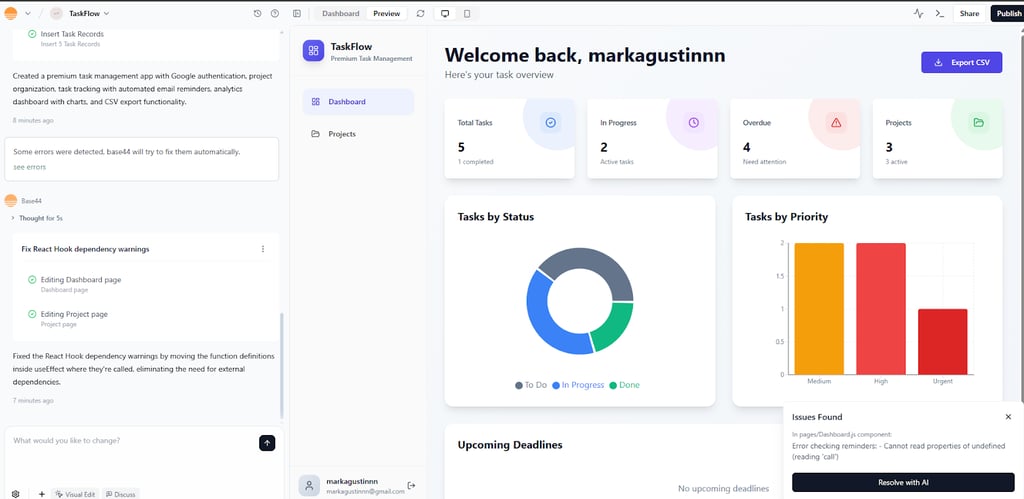Click the markagustinnn@gmail.com email text
1024x499 pixels.
[x=365, y=491]
